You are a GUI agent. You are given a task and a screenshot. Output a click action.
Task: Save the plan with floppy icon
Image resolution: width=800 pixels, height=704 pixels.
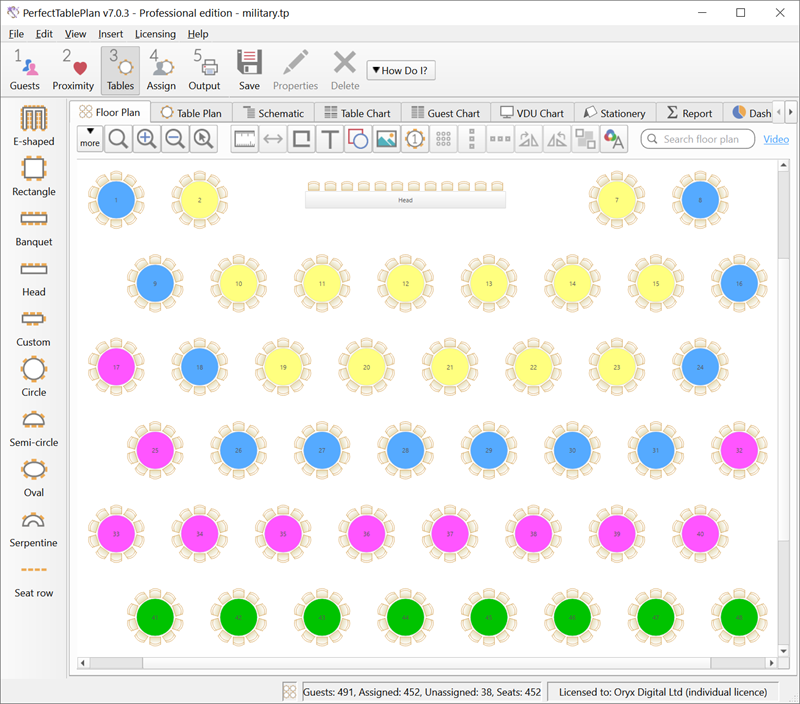point(249,70)
